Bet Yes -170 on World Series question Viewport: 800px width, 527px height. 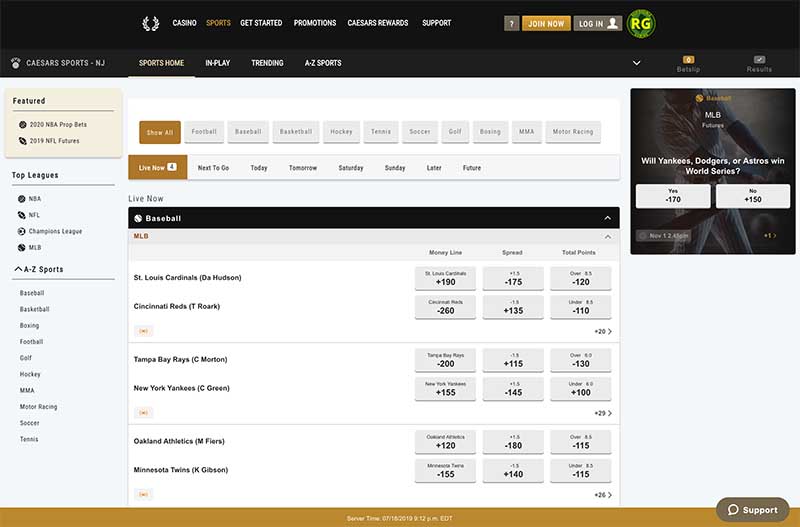click(x=673, y=196)
